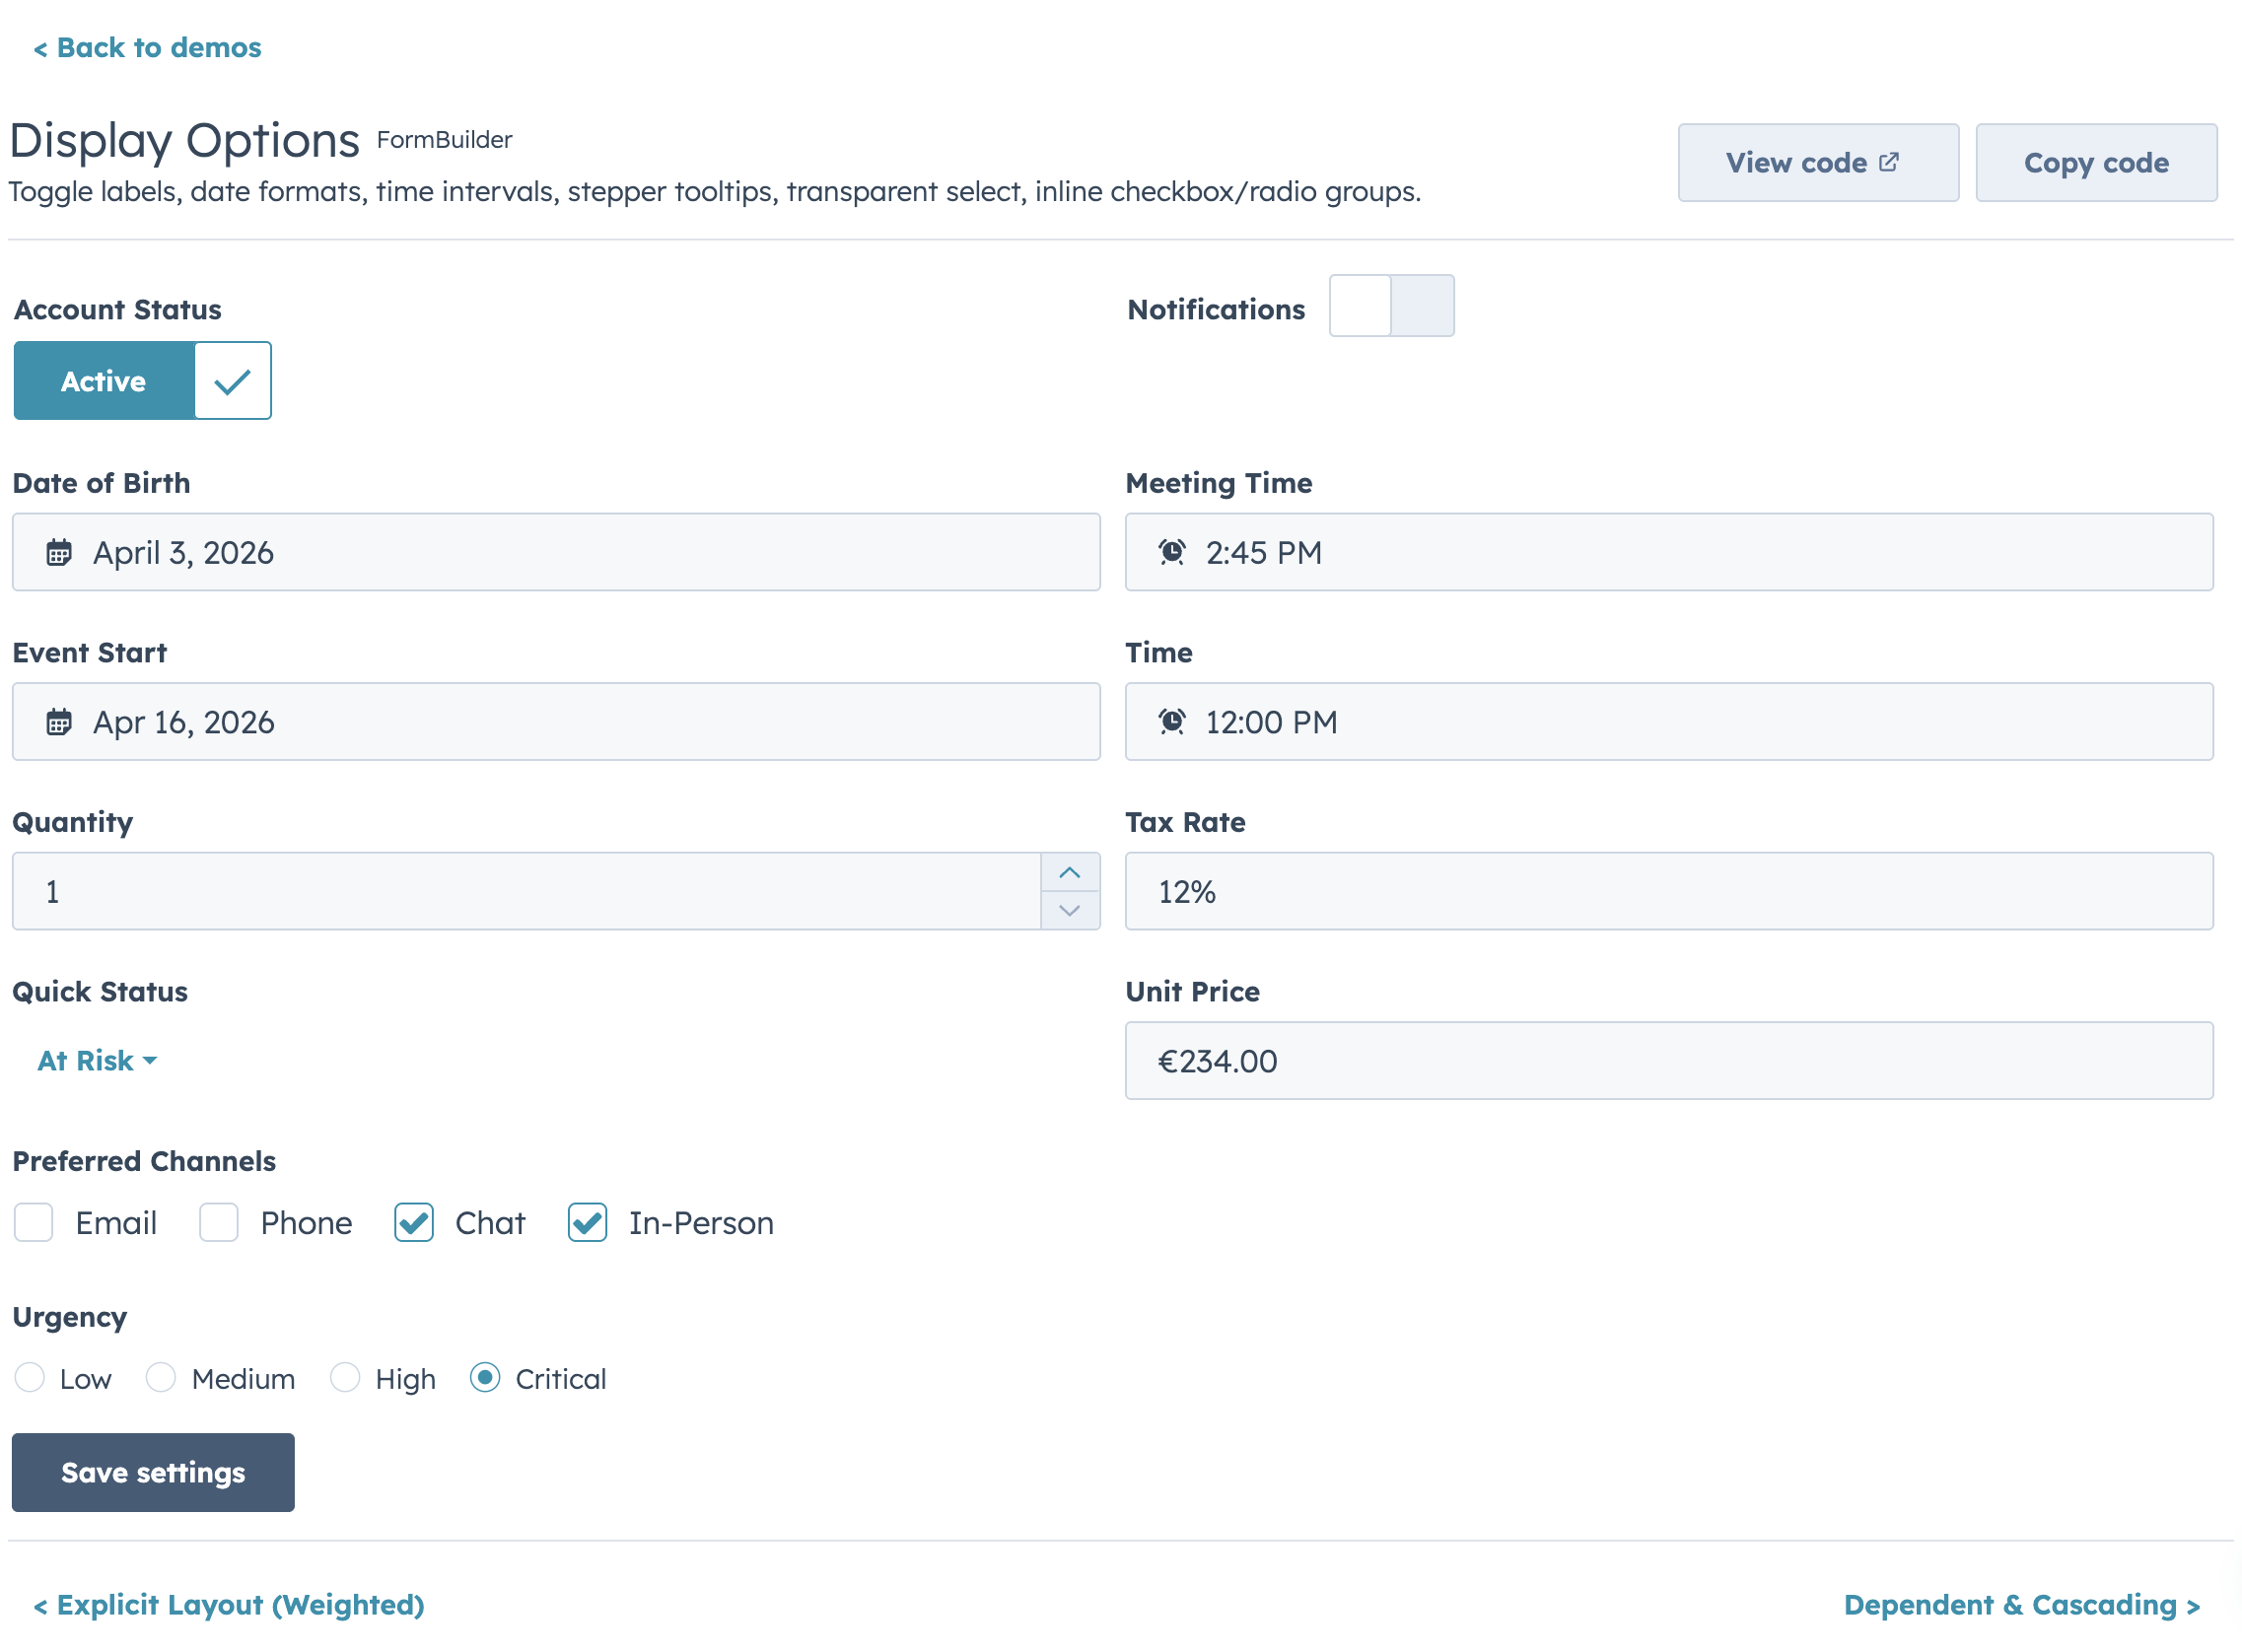Open the Meeting Time 2:45 PM selector

click(x=1667, y=552)
